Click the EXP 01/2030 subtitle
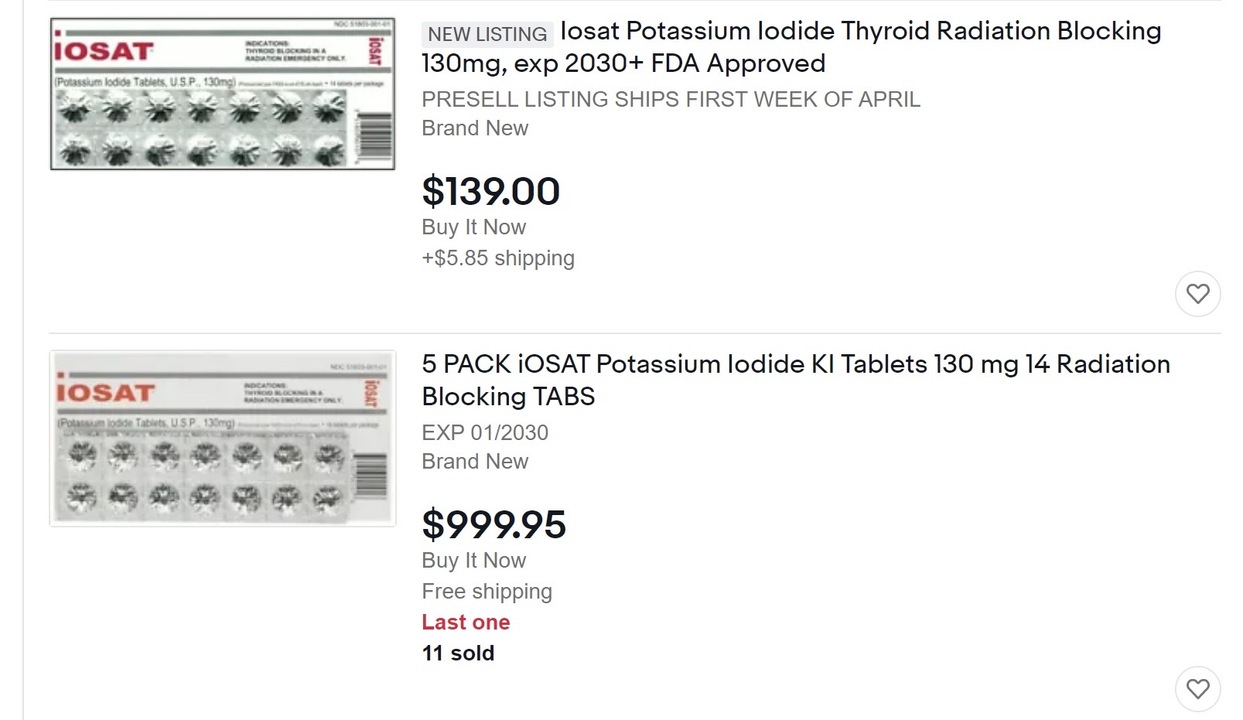The width and height of the screenshot is (1243, 720). tap(485, 432)
